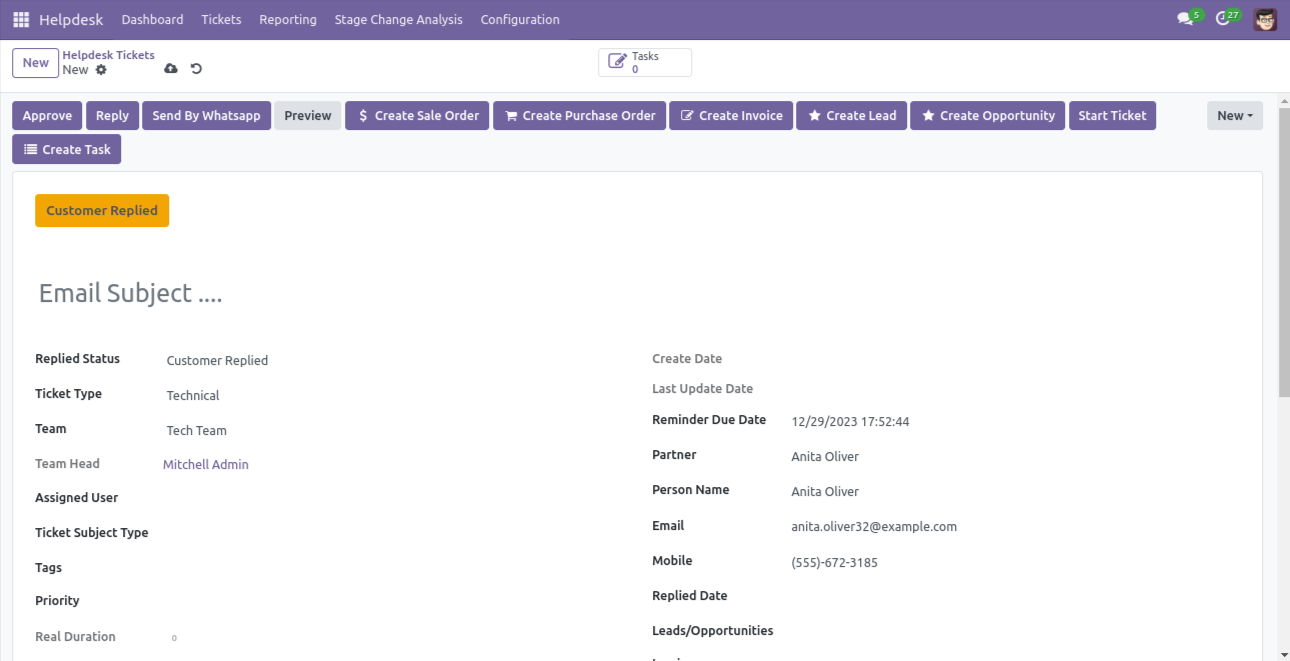Click the gear icon next to New breadcrumb
This screenshot has width=1290, height=661.
(x=101, y=70)
